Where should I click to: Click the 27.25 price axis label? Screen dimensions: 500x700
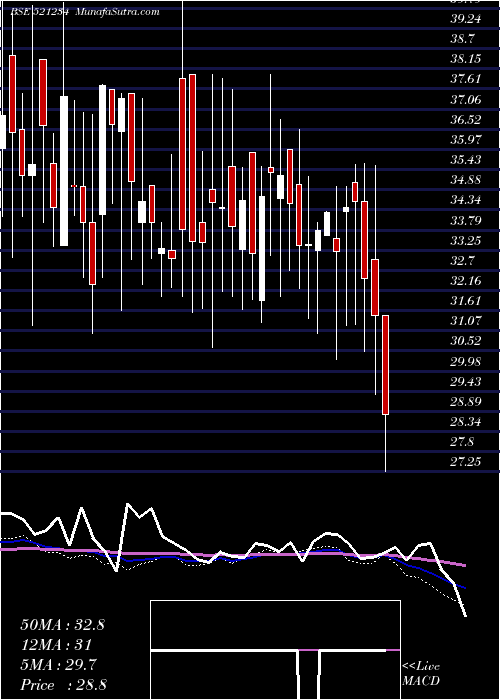(x=466, y=462)
